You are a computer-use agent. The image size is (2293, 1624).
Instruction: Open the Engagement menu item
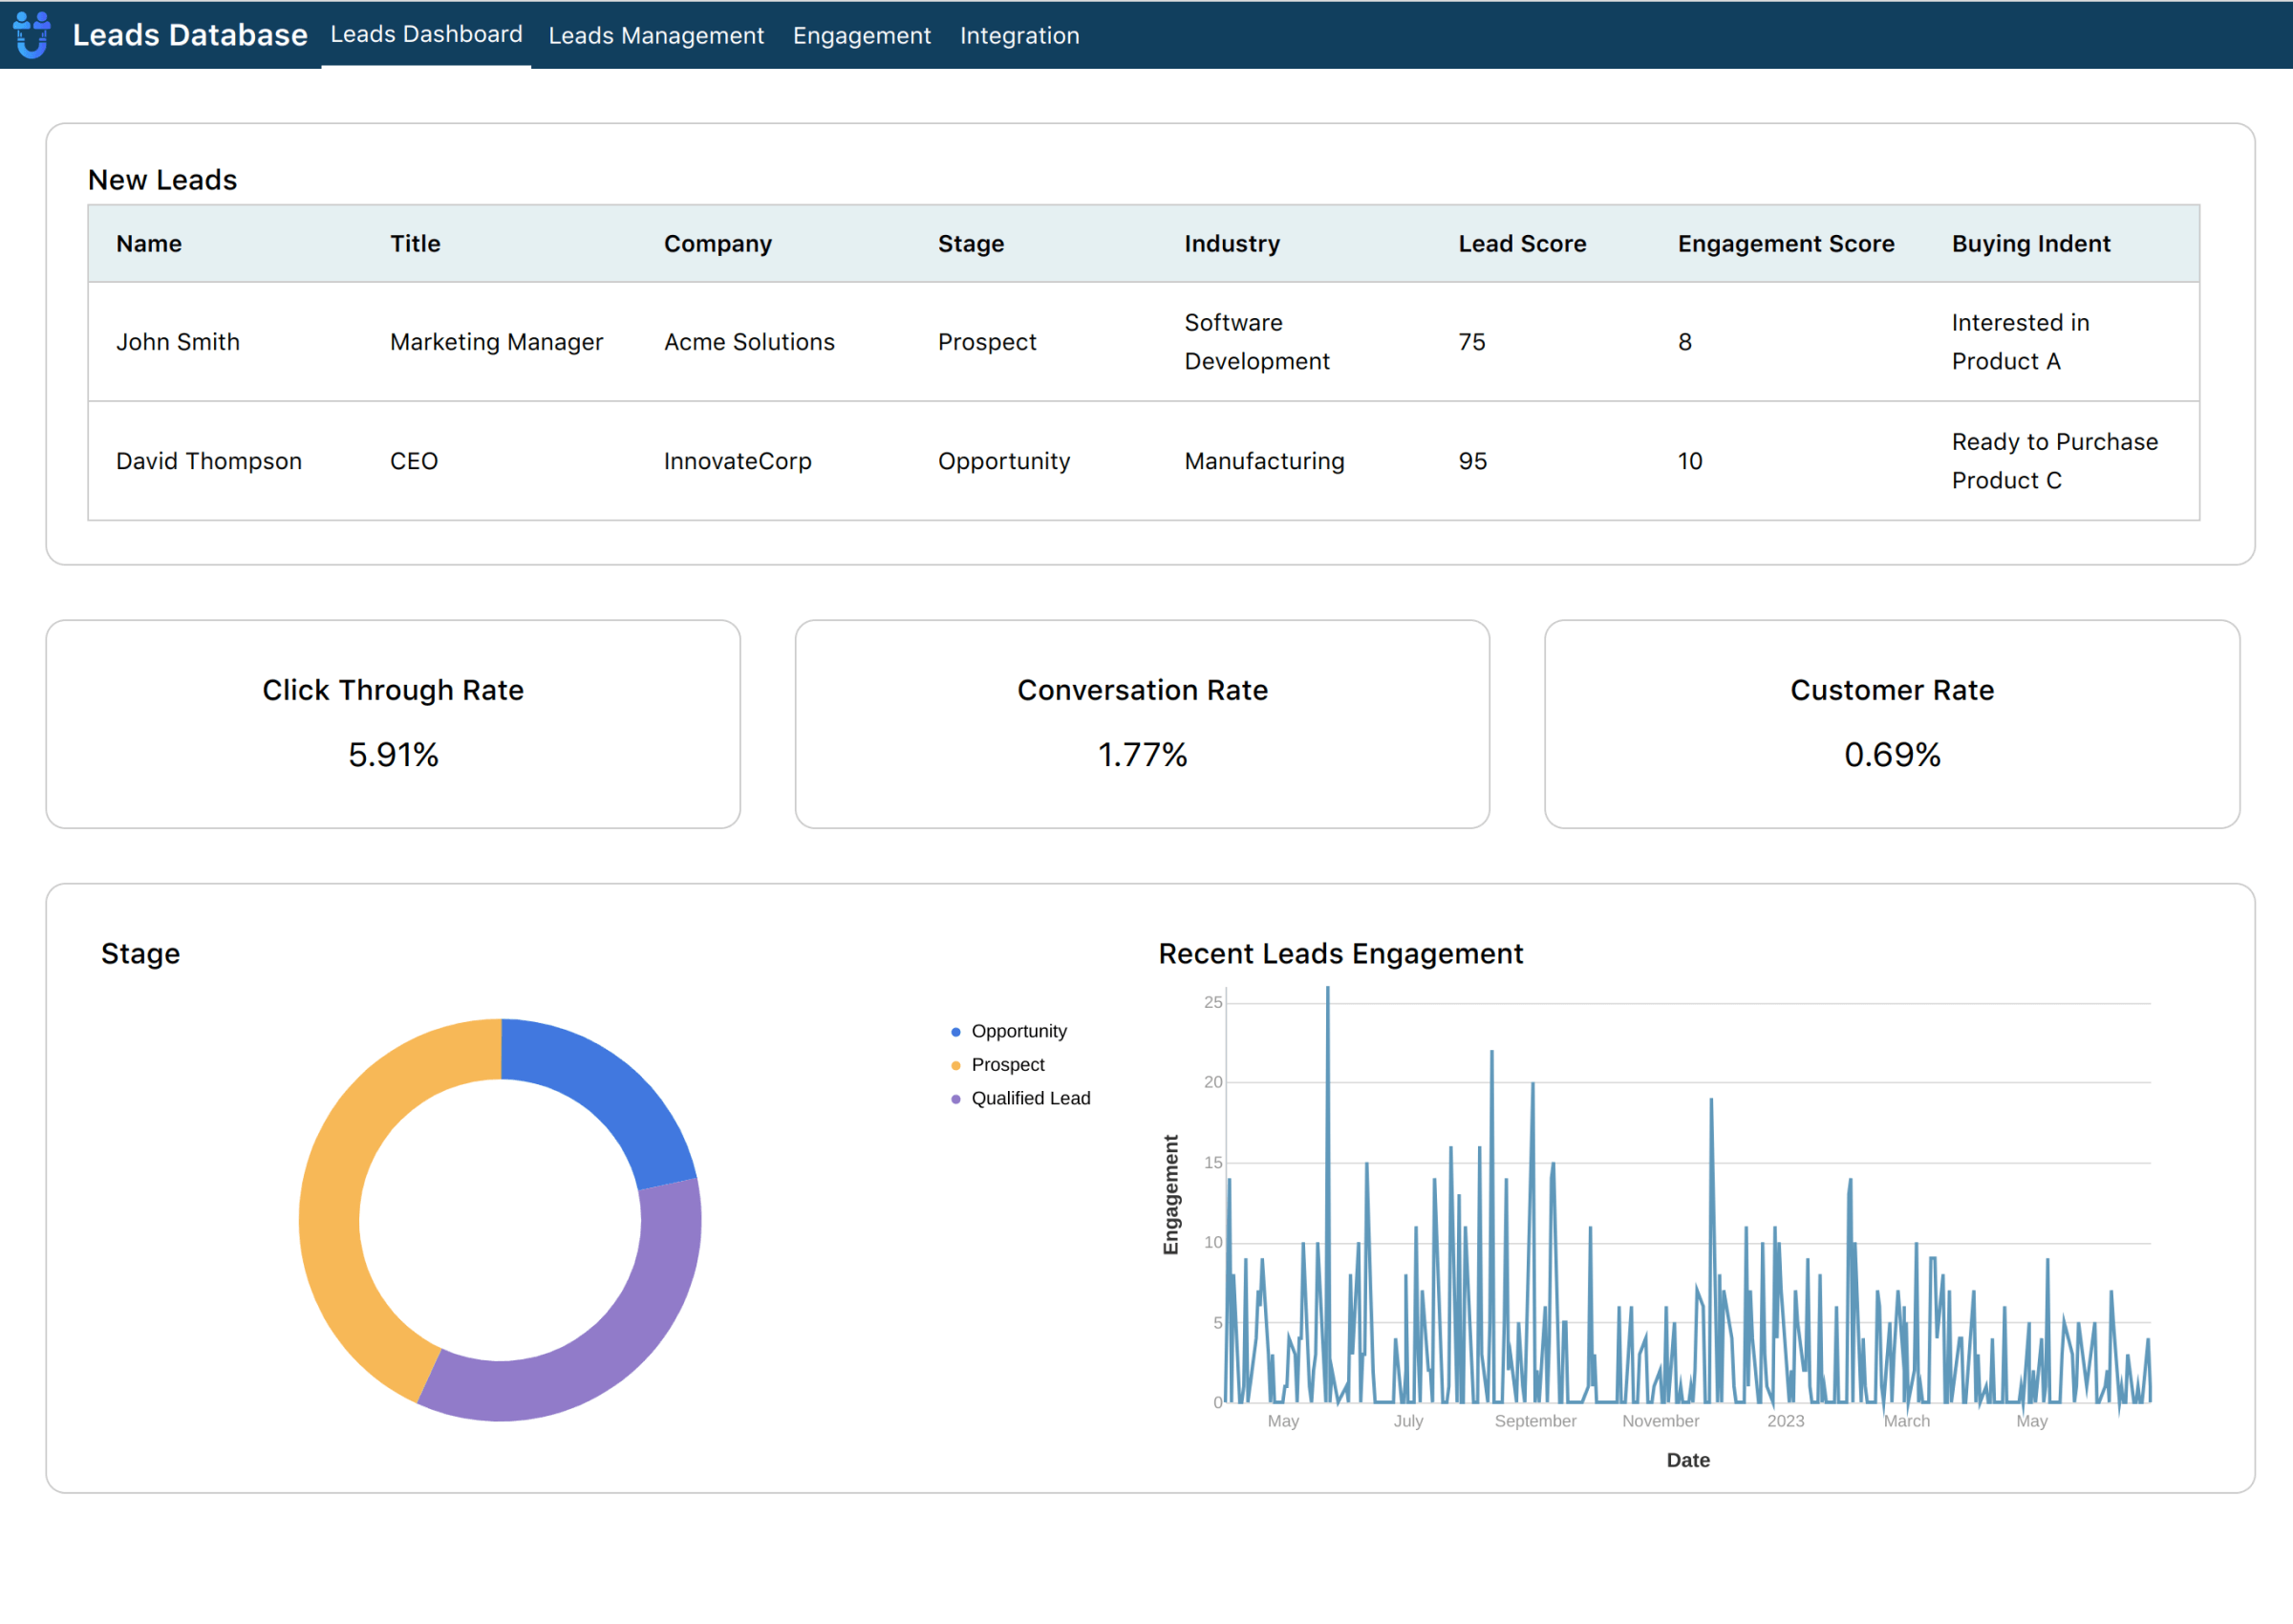coord(861,36)
